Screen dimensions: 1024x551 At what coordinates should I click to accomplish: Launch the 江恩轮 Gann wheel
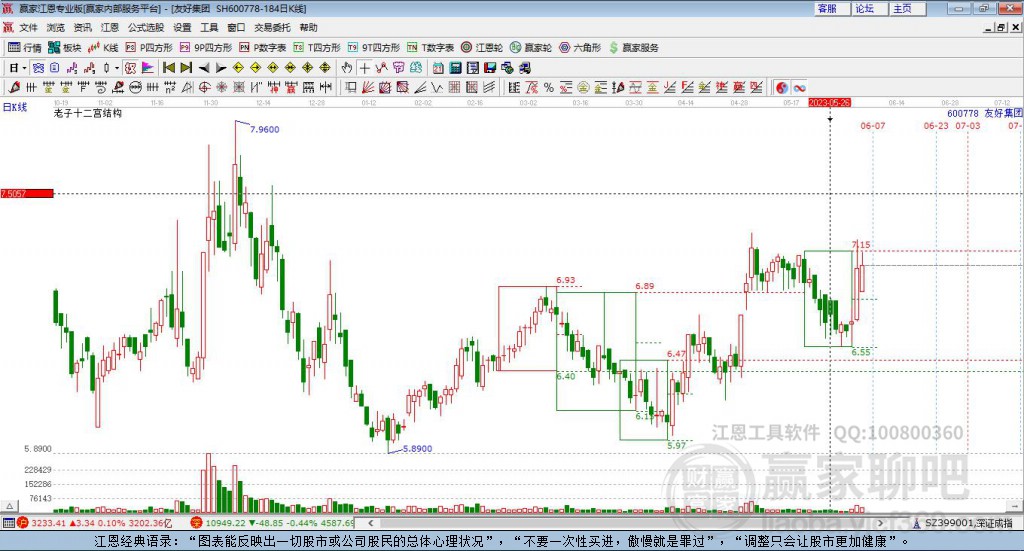click(482, 48)
